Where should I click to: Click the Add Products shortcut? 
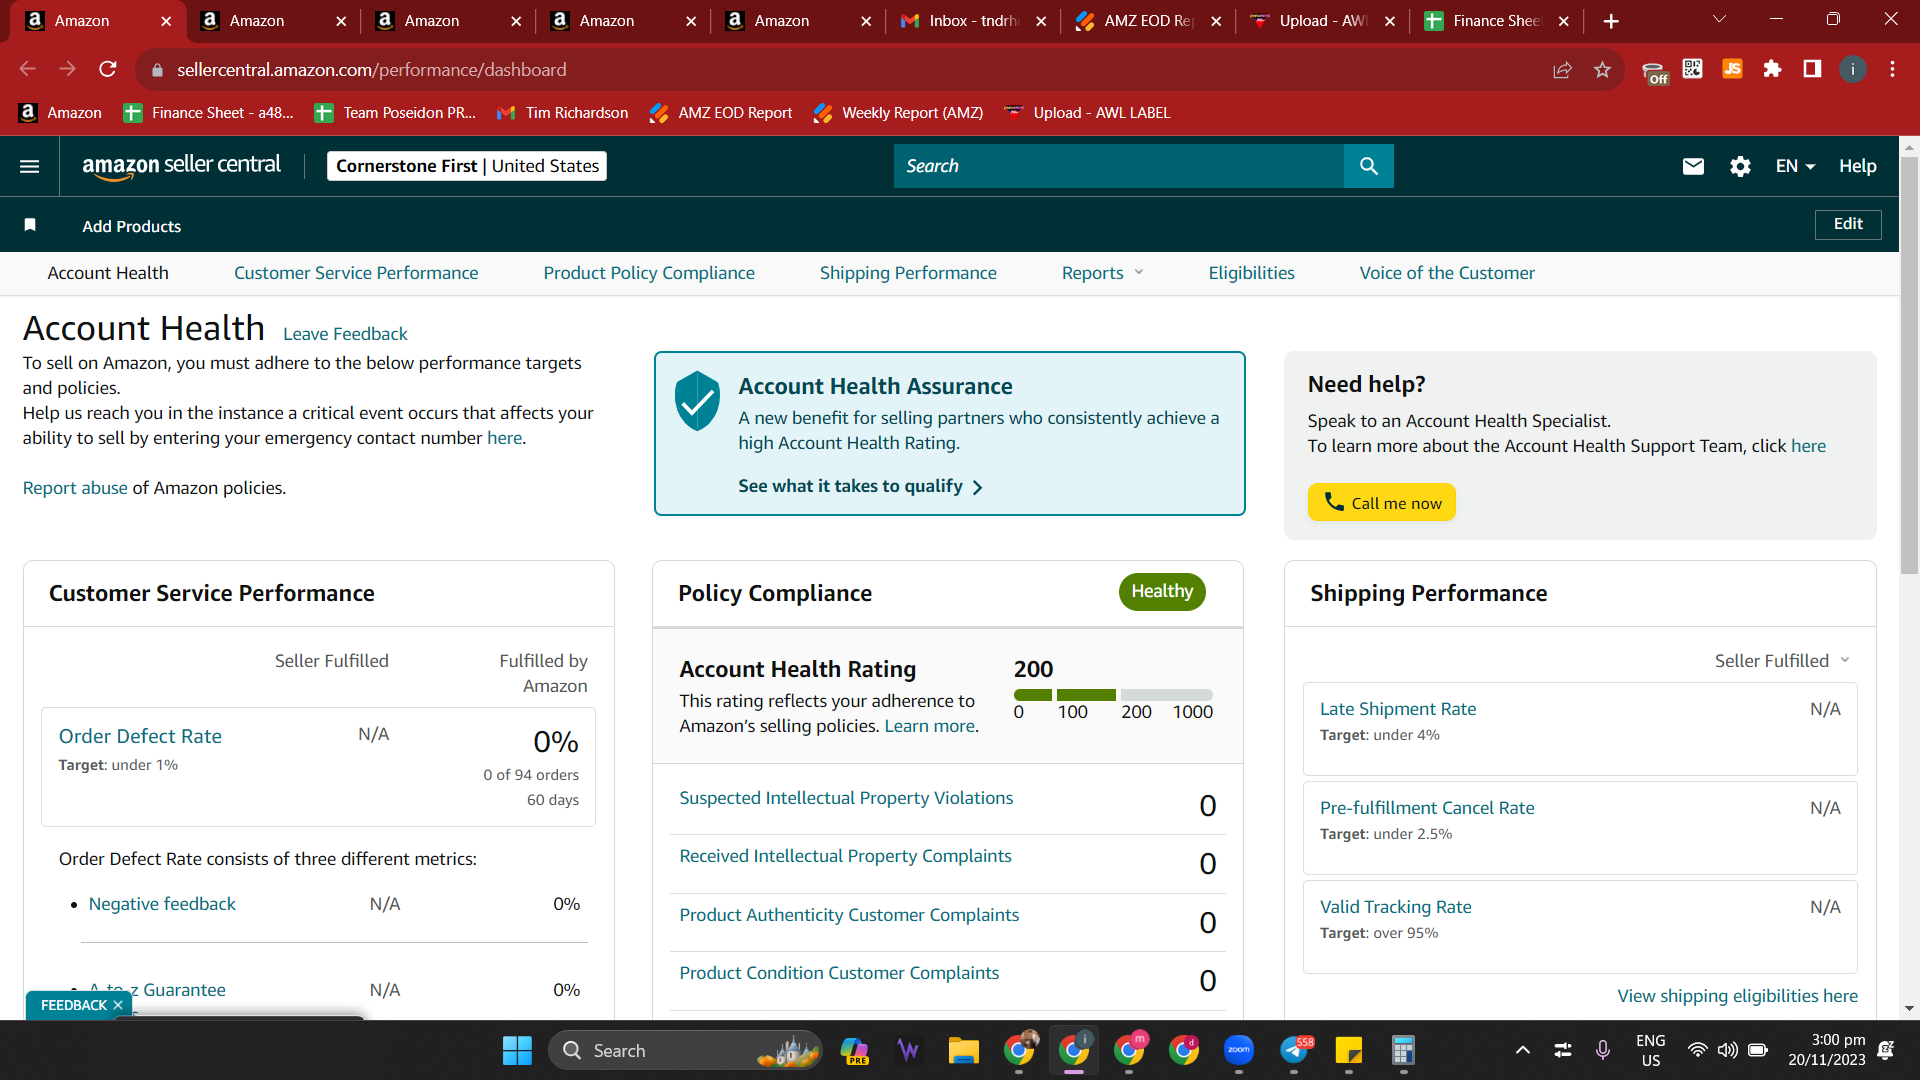[x=132, y=226]
